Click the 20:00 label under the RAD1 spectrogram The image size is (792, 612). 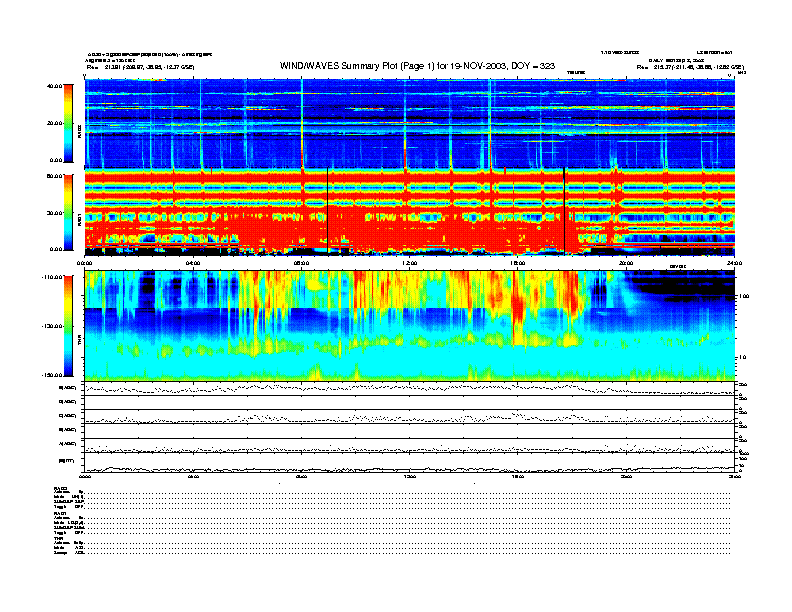point(626,263)
